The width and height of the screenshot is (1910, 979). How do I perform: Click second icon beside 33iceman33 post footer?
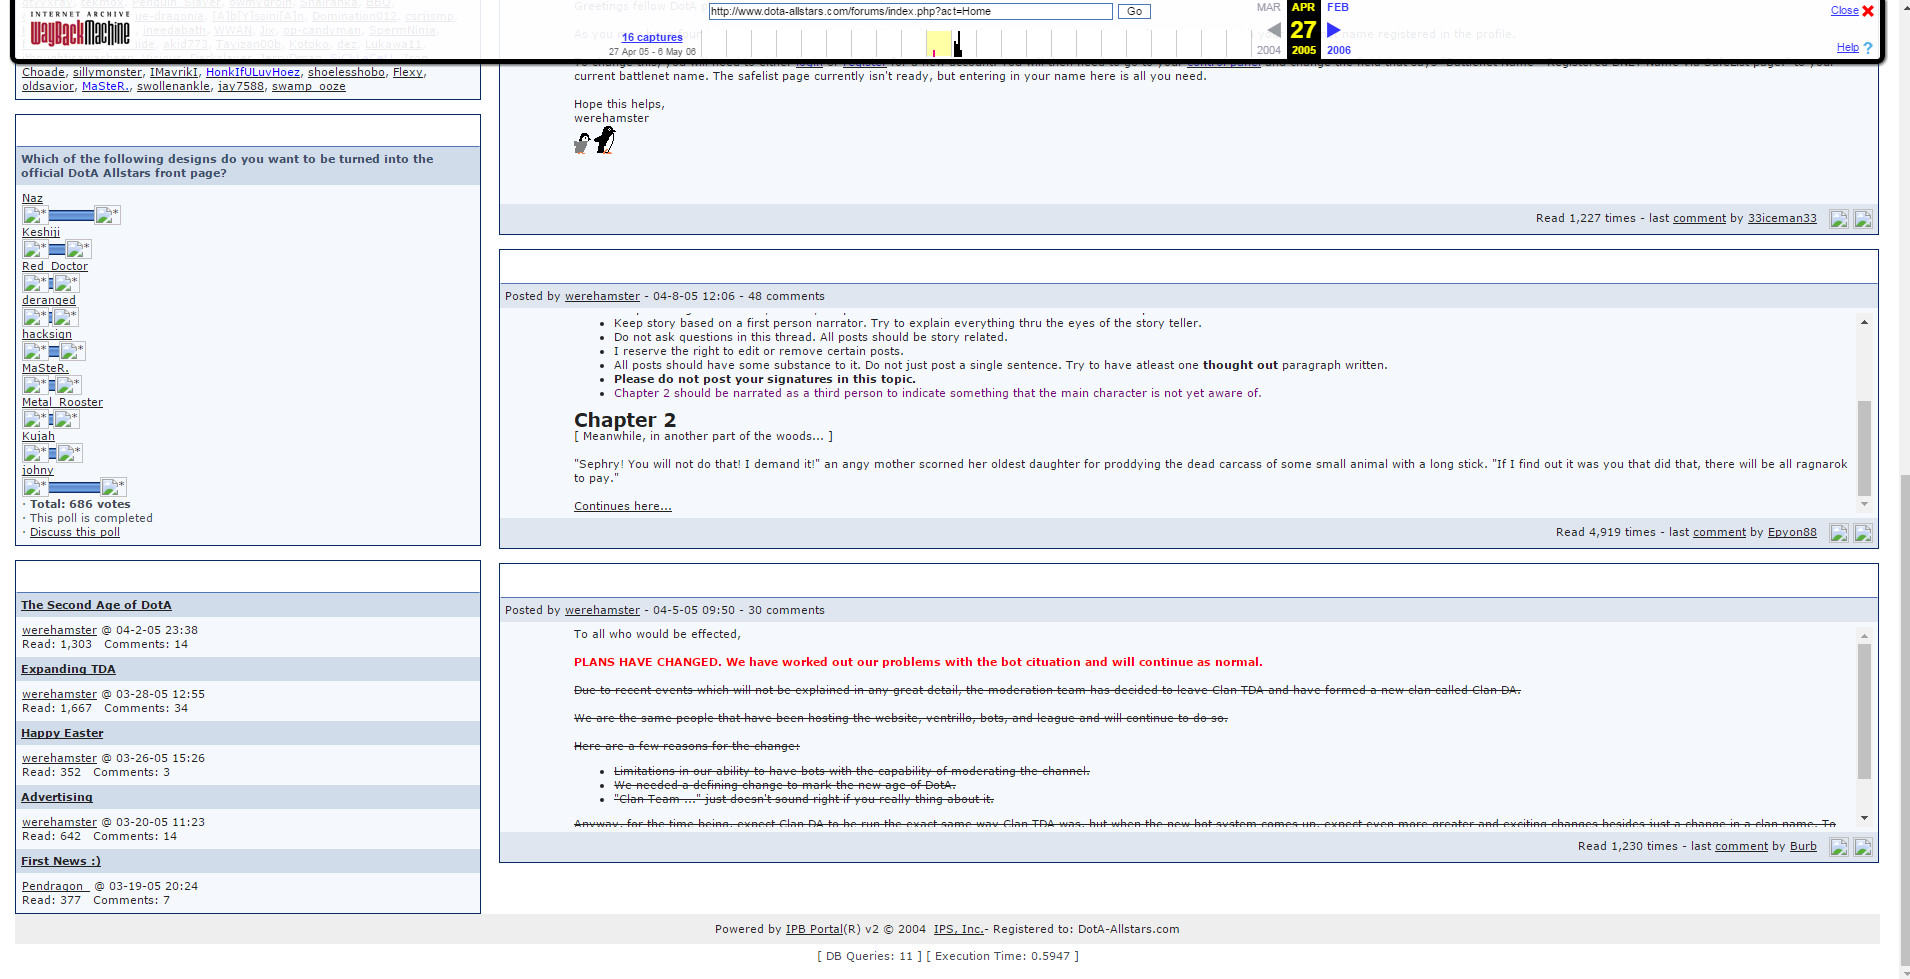[x=1863, y=219]
